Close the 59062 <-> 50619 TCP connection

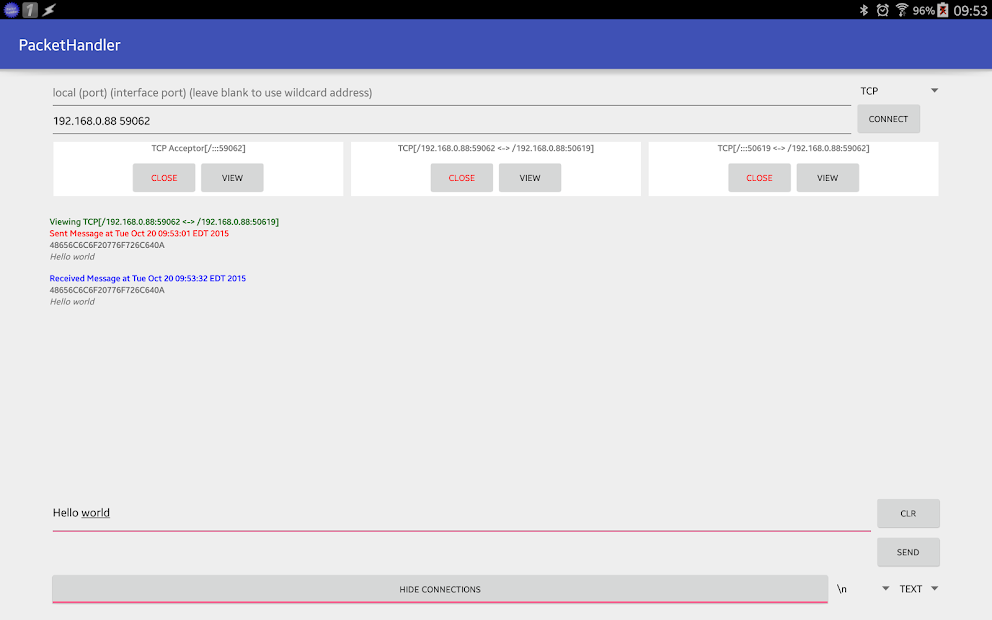pos(462,178)
